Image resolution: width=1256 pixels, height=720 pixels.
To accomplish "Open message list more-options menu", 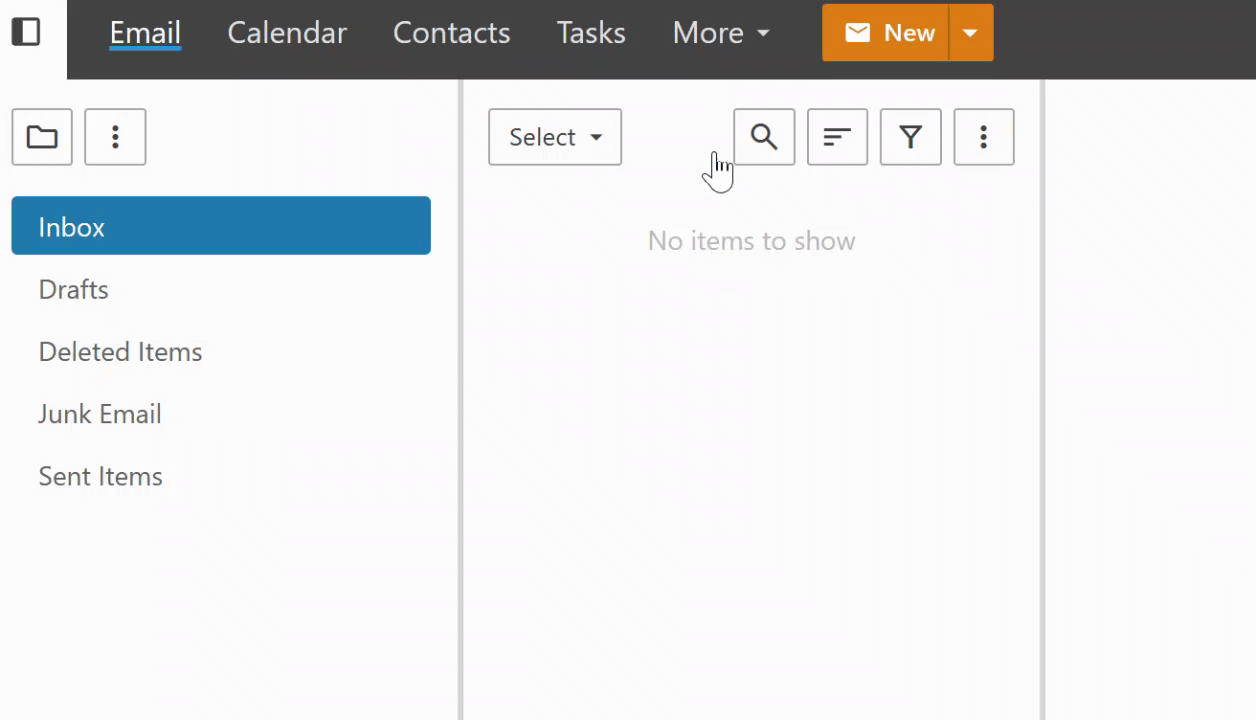I will click(x=984, y=137).
